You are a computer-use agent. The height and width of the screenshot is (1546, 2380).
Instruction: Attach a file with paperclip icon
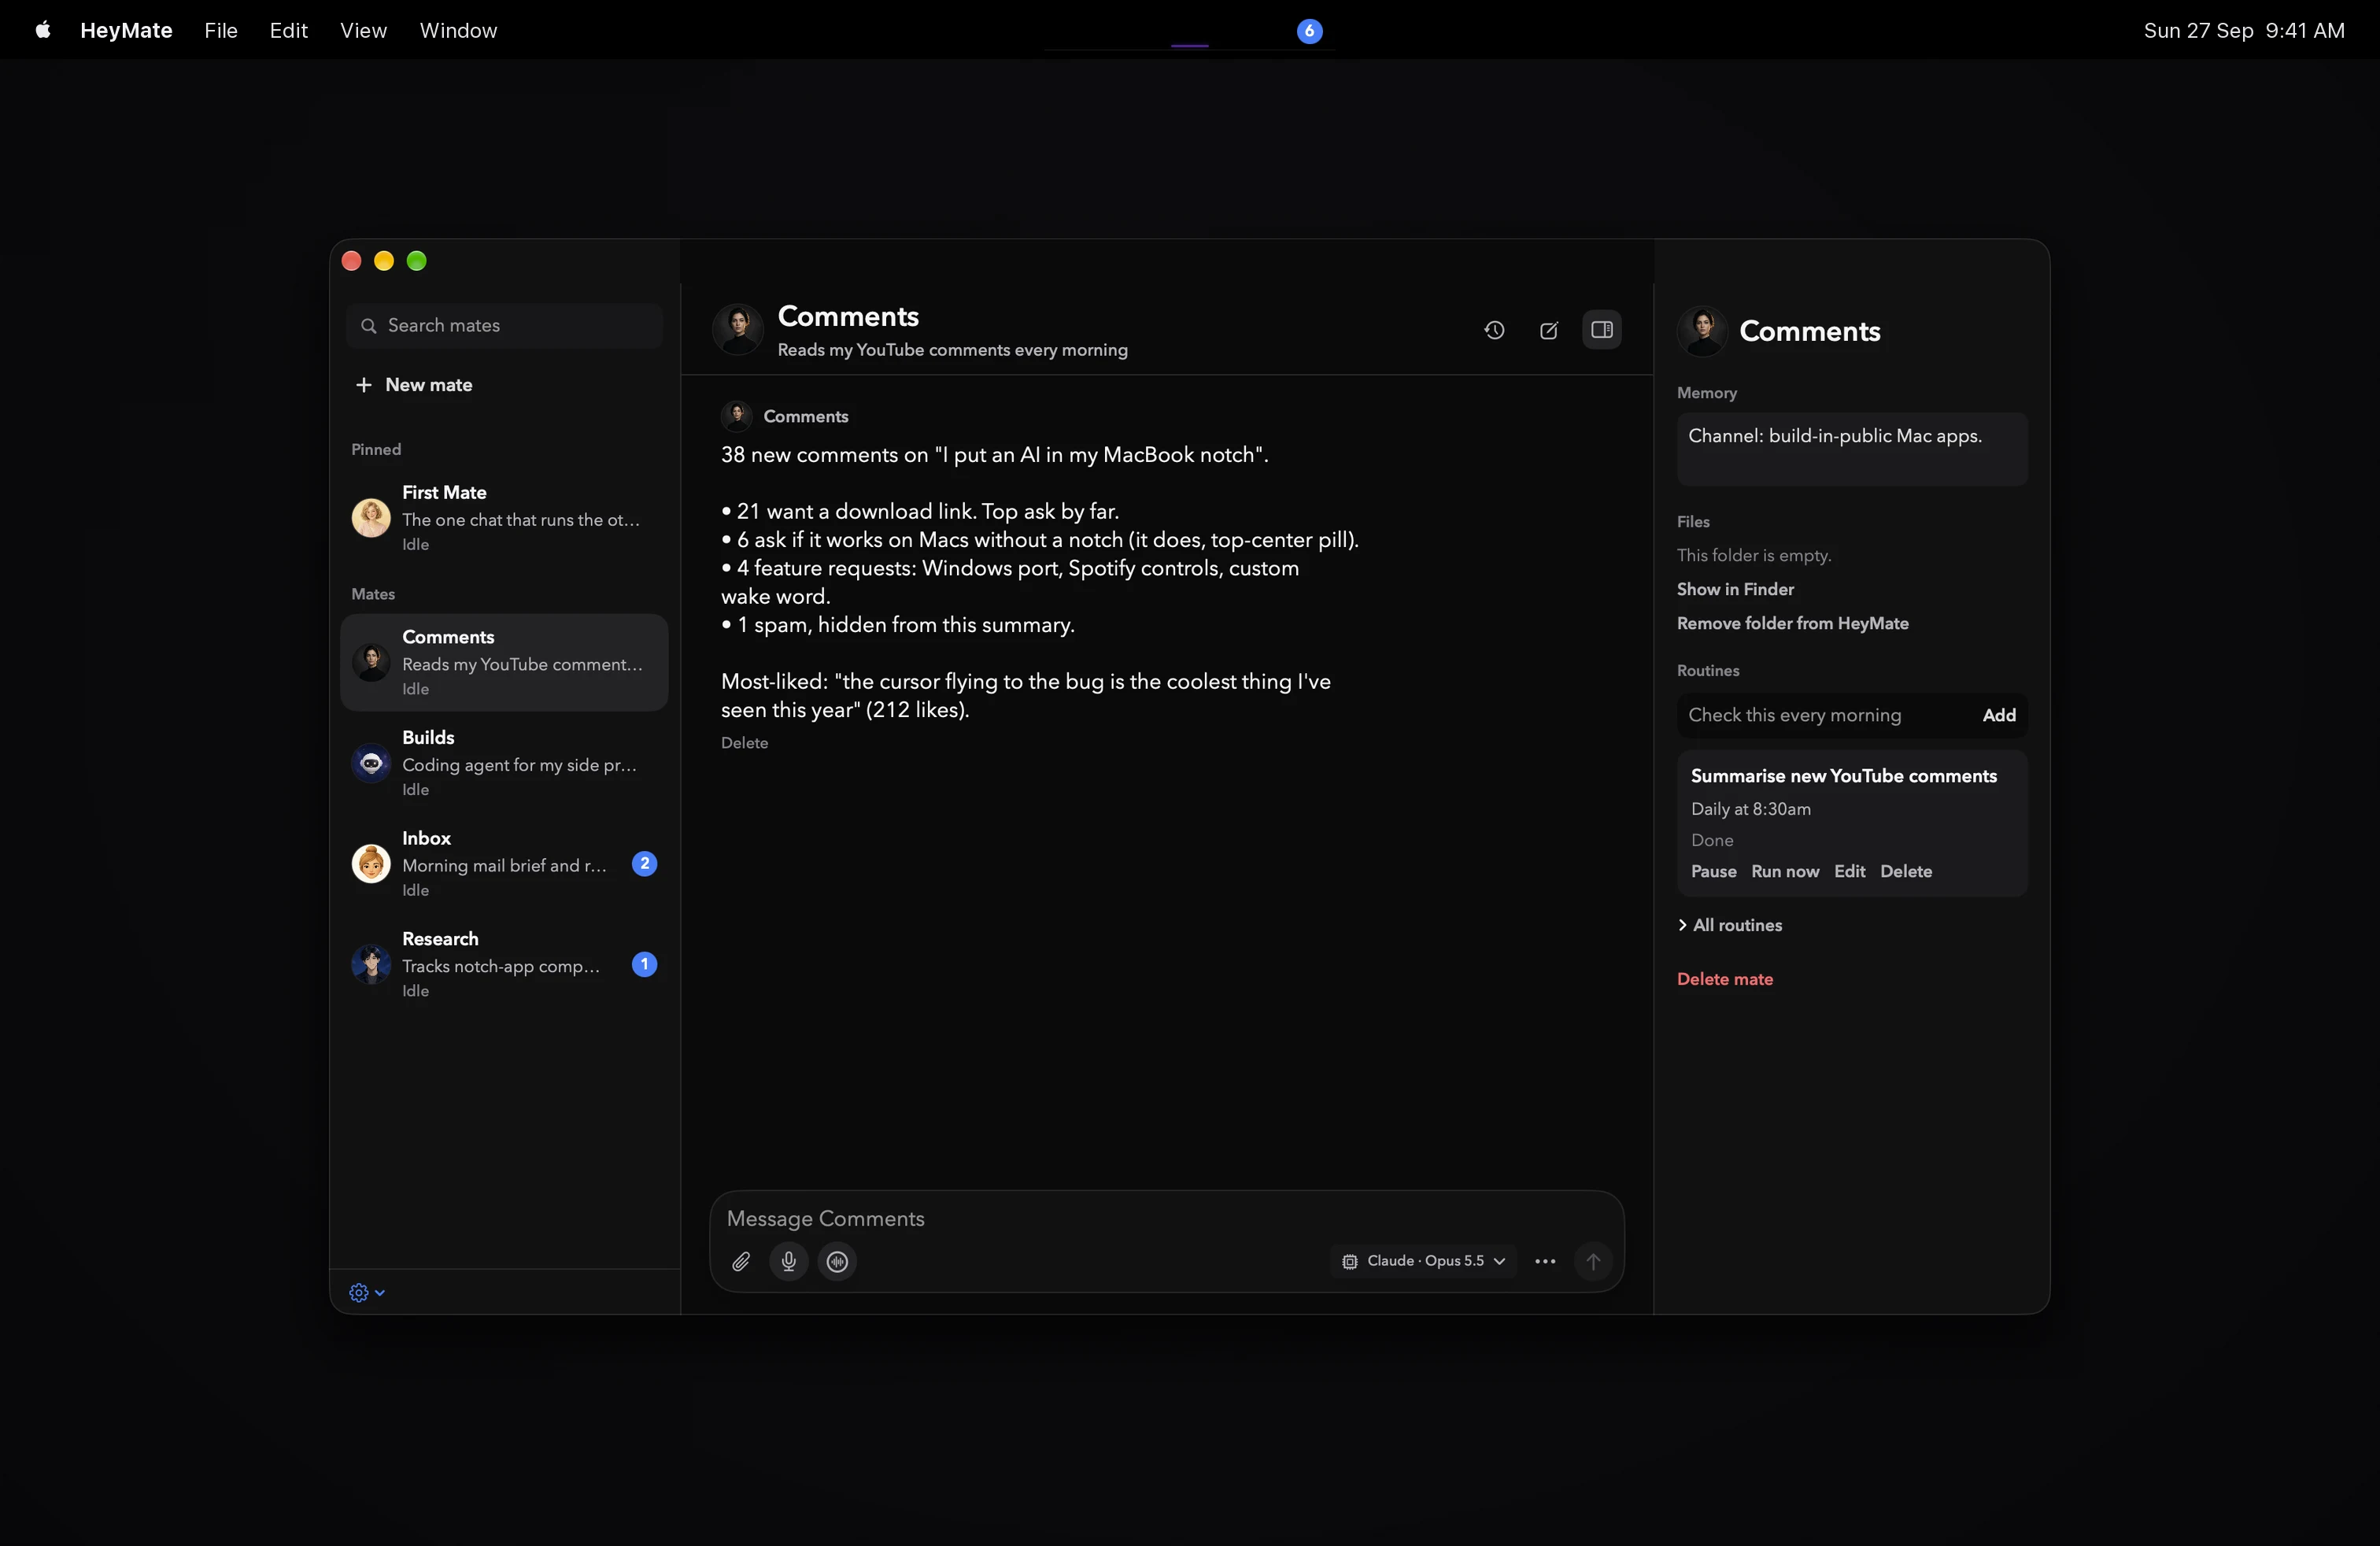(x=740, y=1261)
